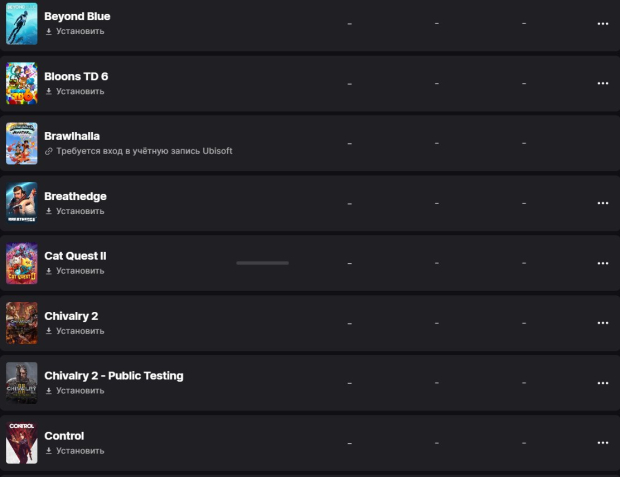Click the link icon under Brawlhalla
620x477 pixels.
coord(49,151)
